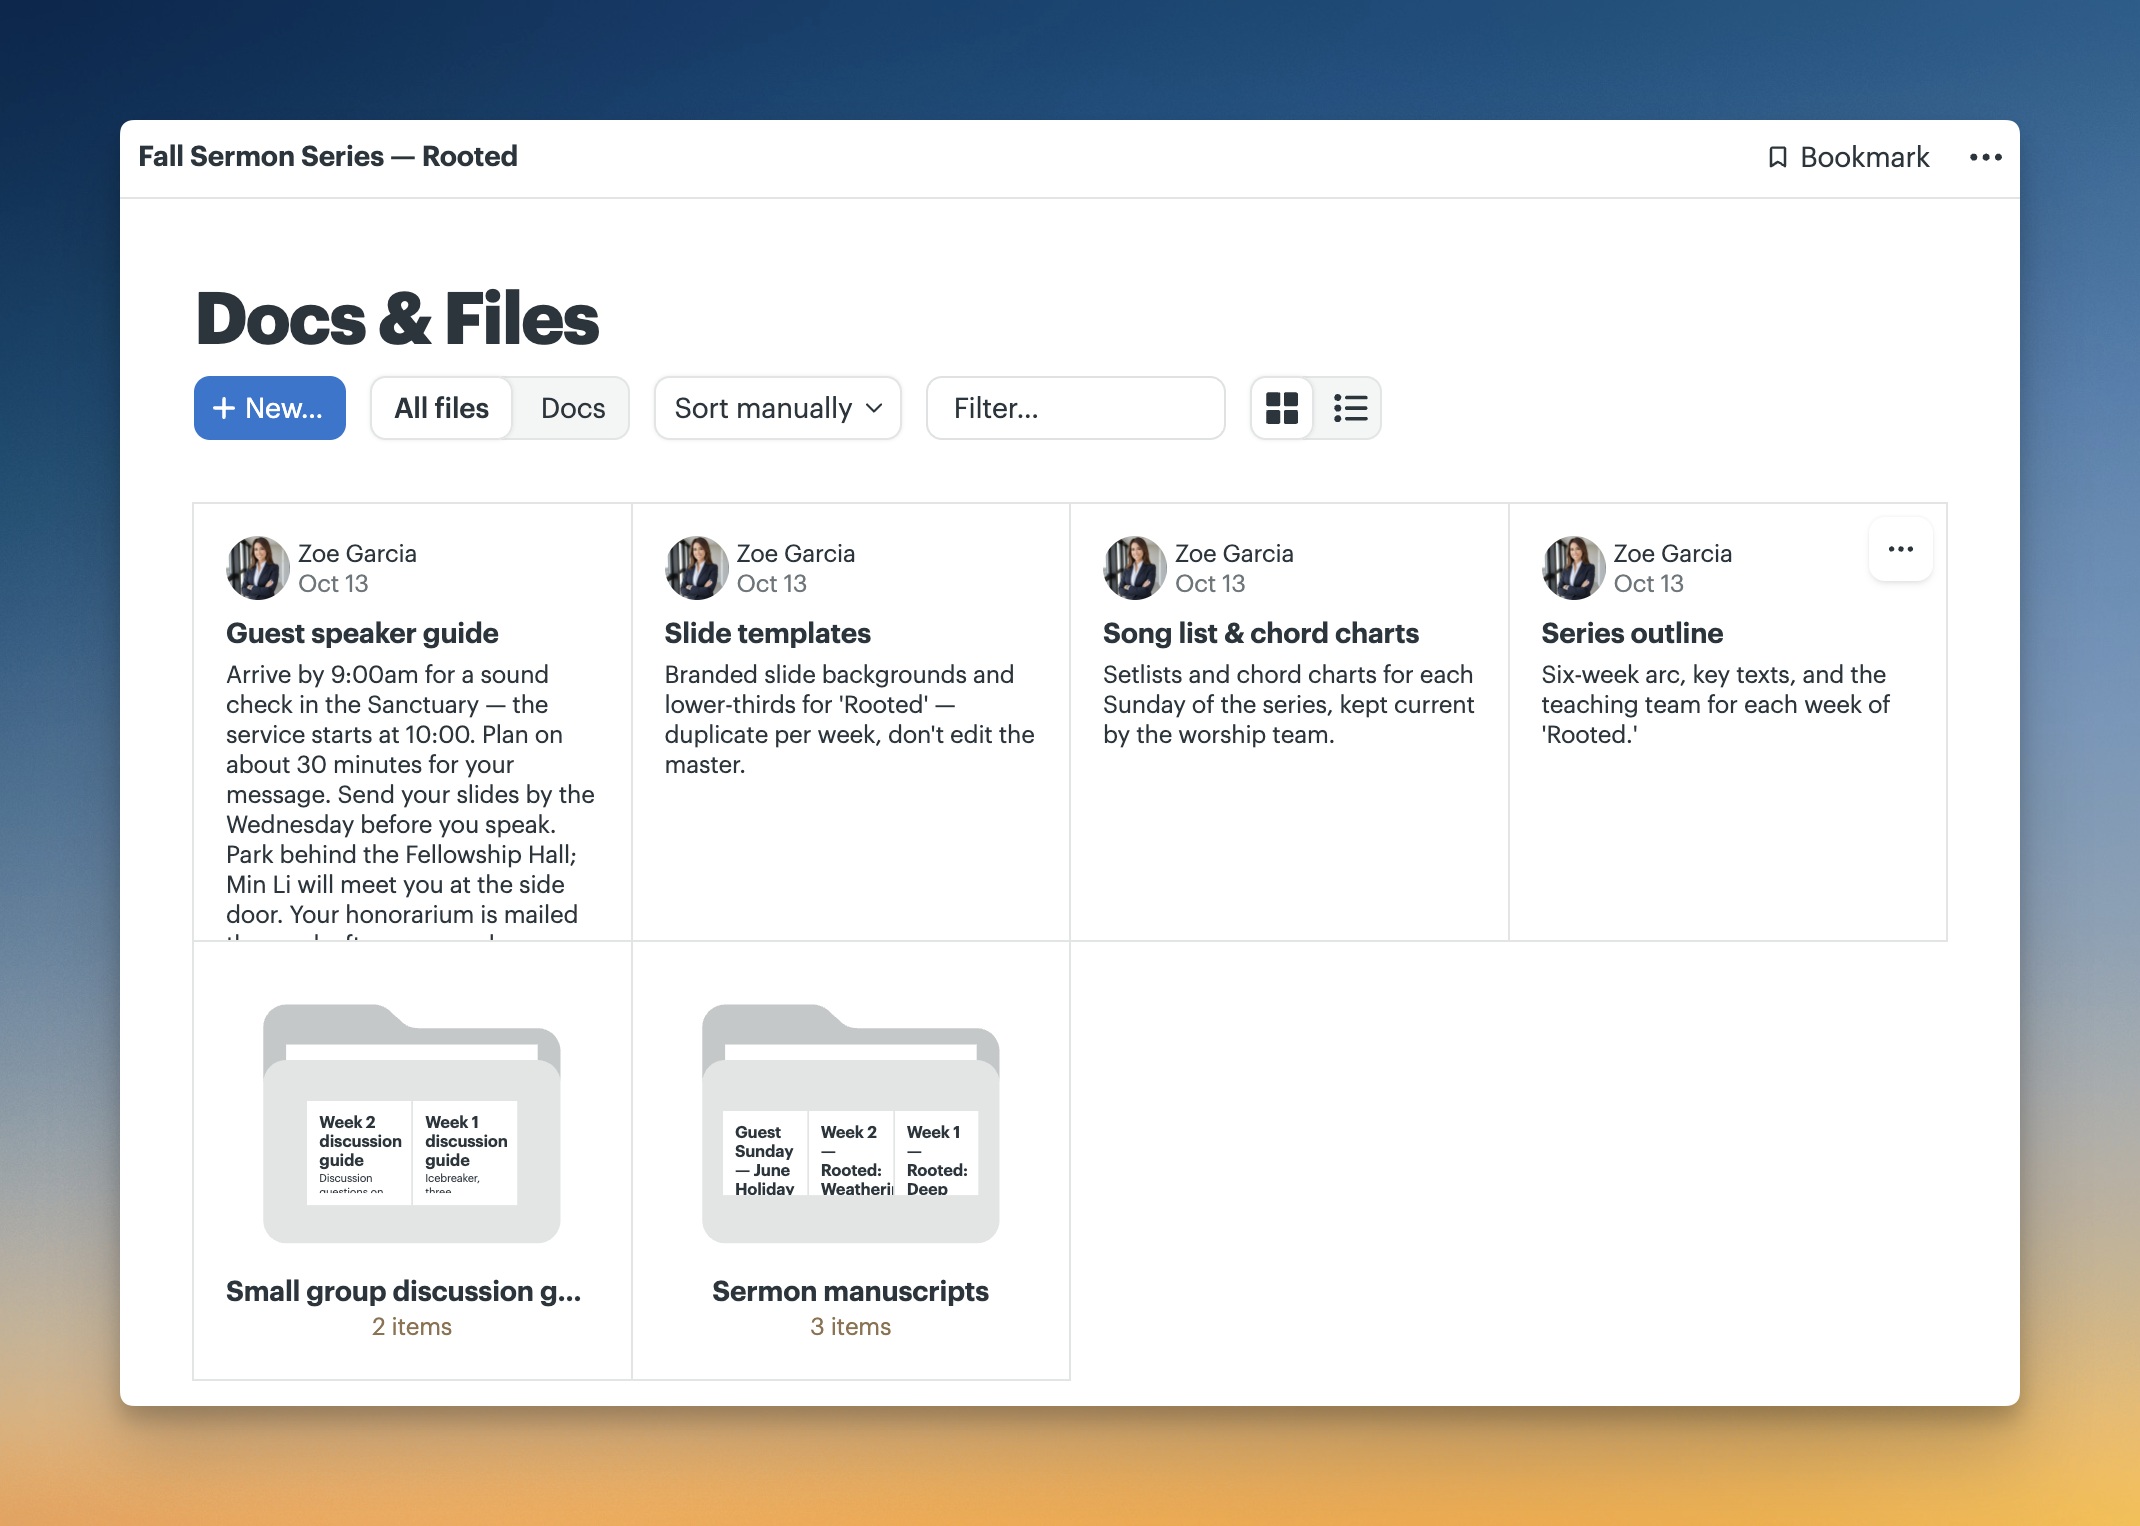The height and width of the screenshot is (1526, 2140).
Task: Open the Small group discussion folder icon
Action: [412, 1123]
